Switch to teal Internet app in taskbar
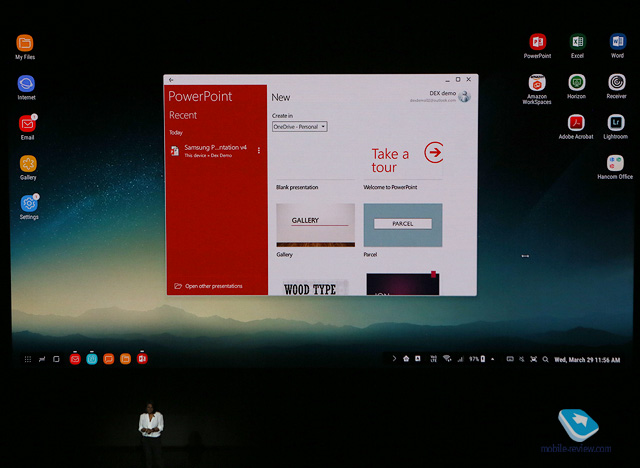The height and width of the screenshot is (468, 640). coord(92,359)
